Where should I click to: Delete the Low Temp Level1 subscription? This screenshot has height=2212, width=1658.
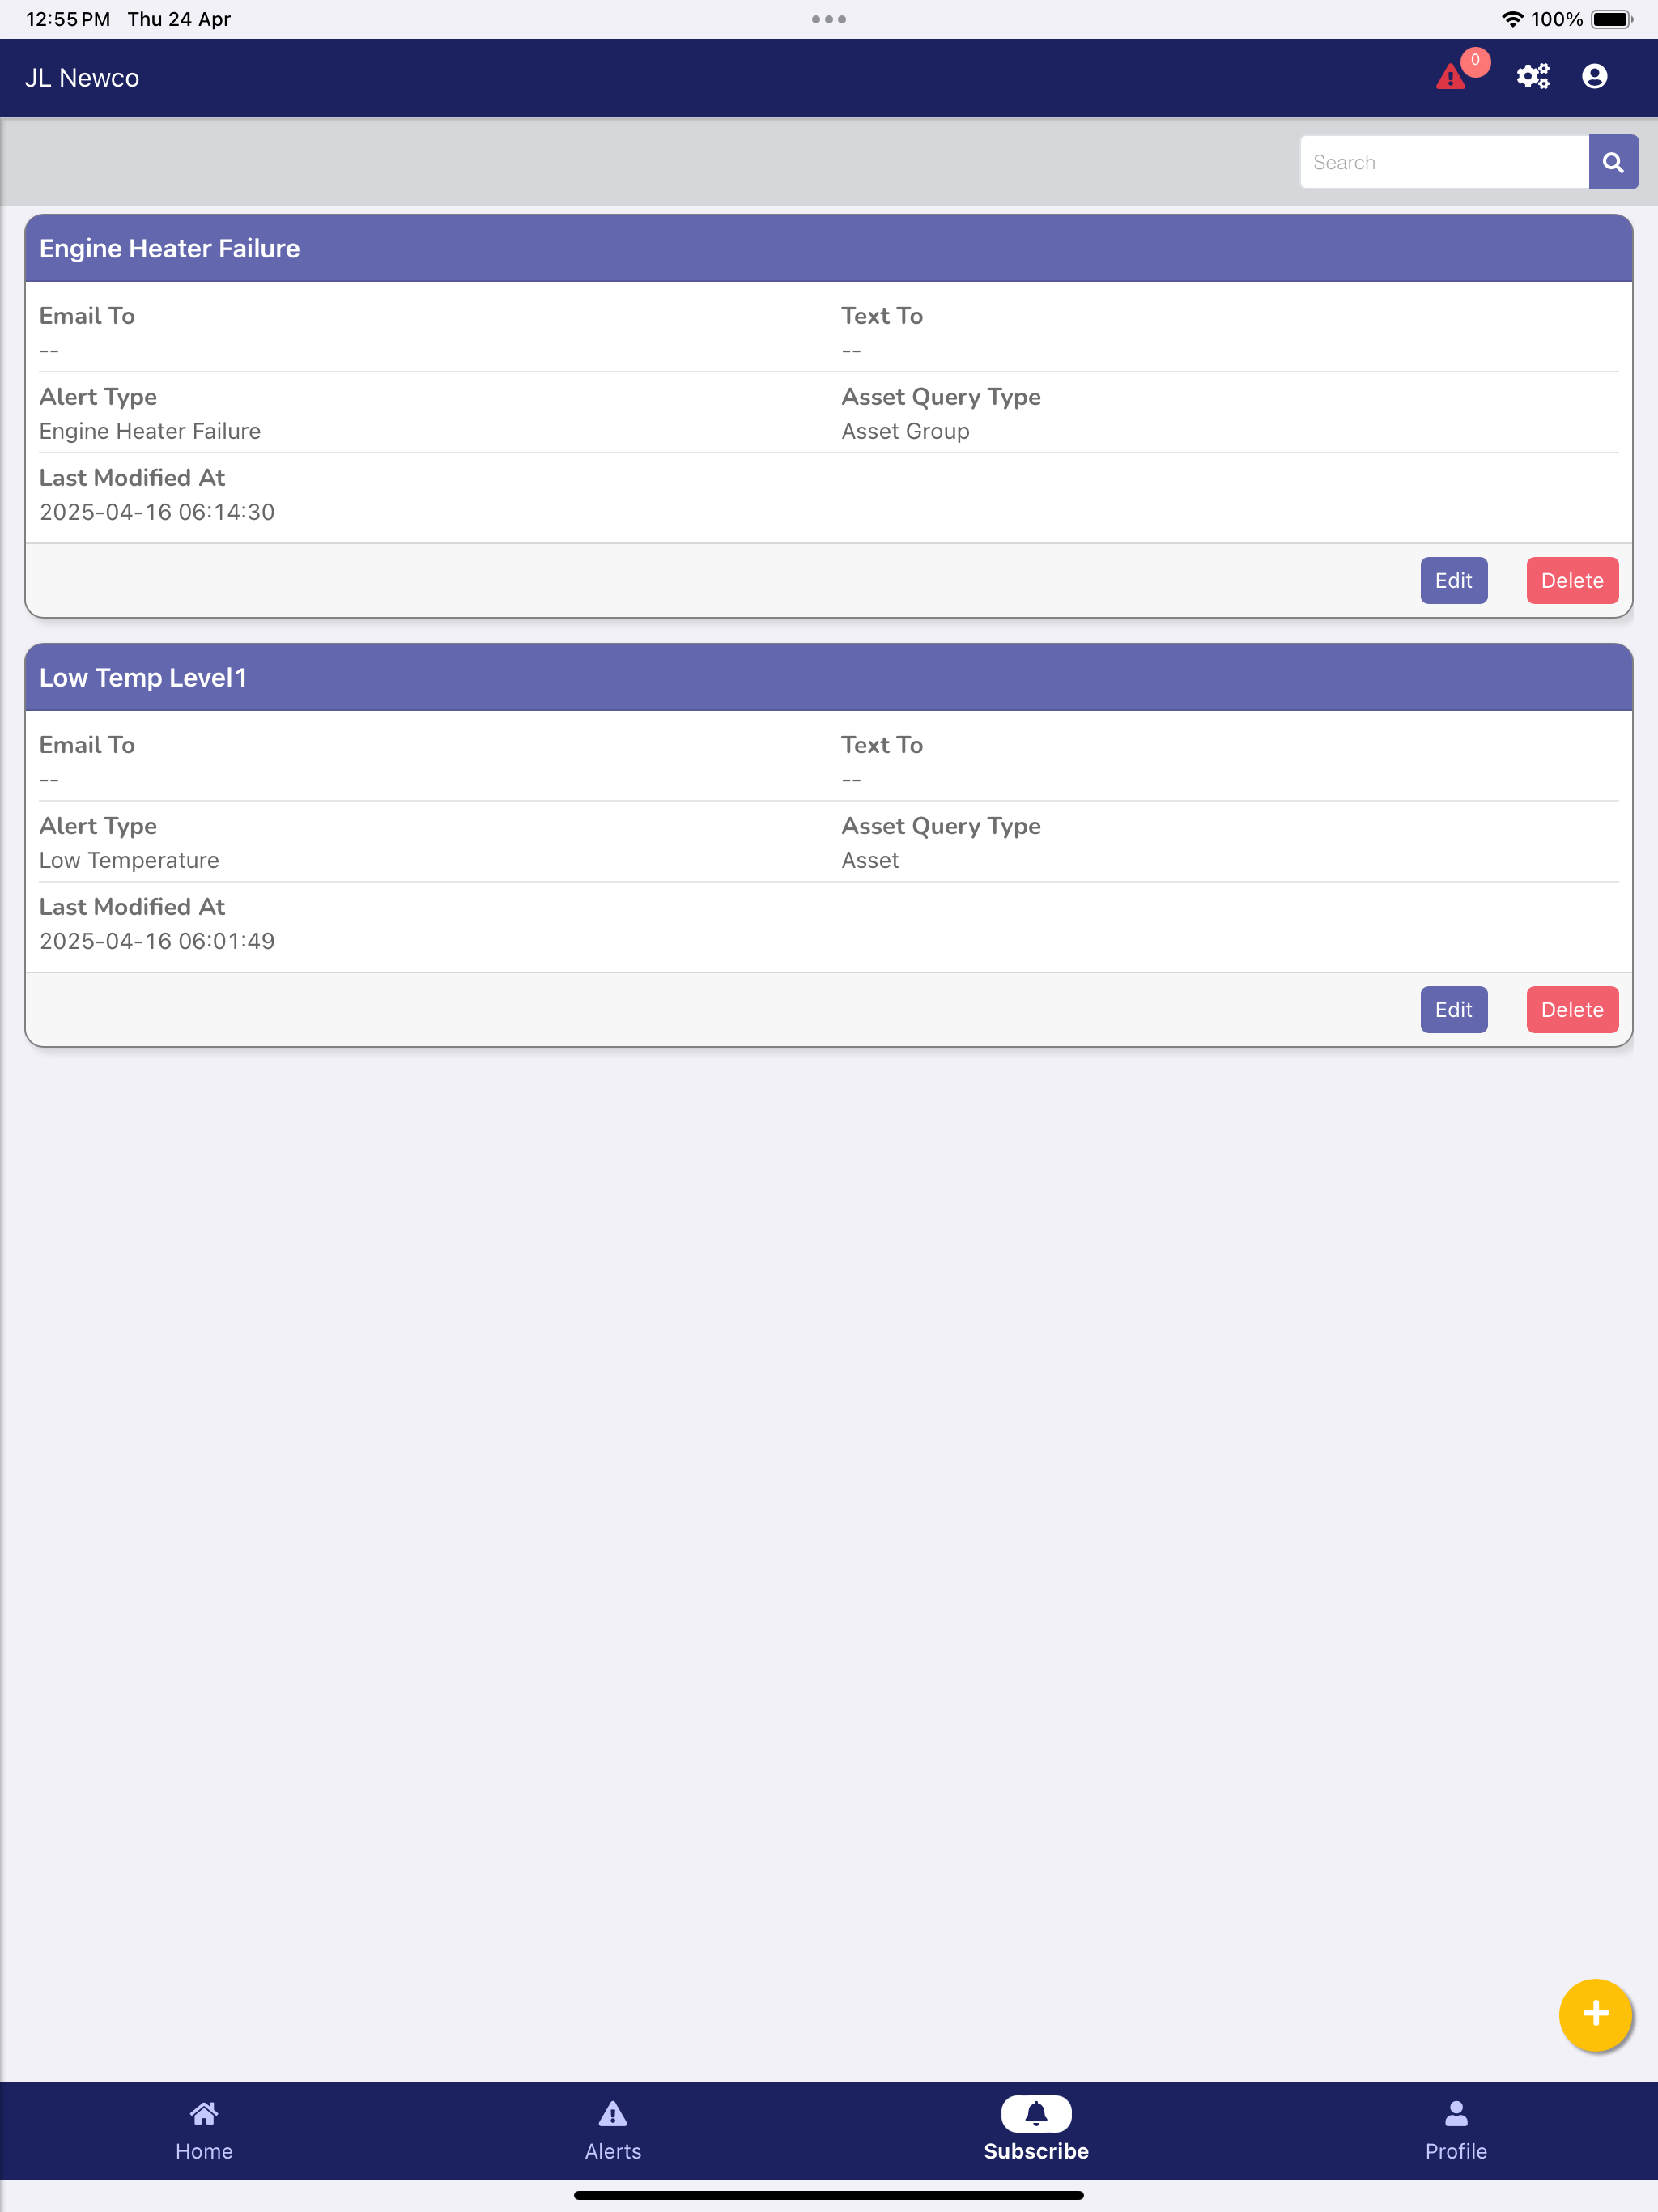coord(1572,1009)
